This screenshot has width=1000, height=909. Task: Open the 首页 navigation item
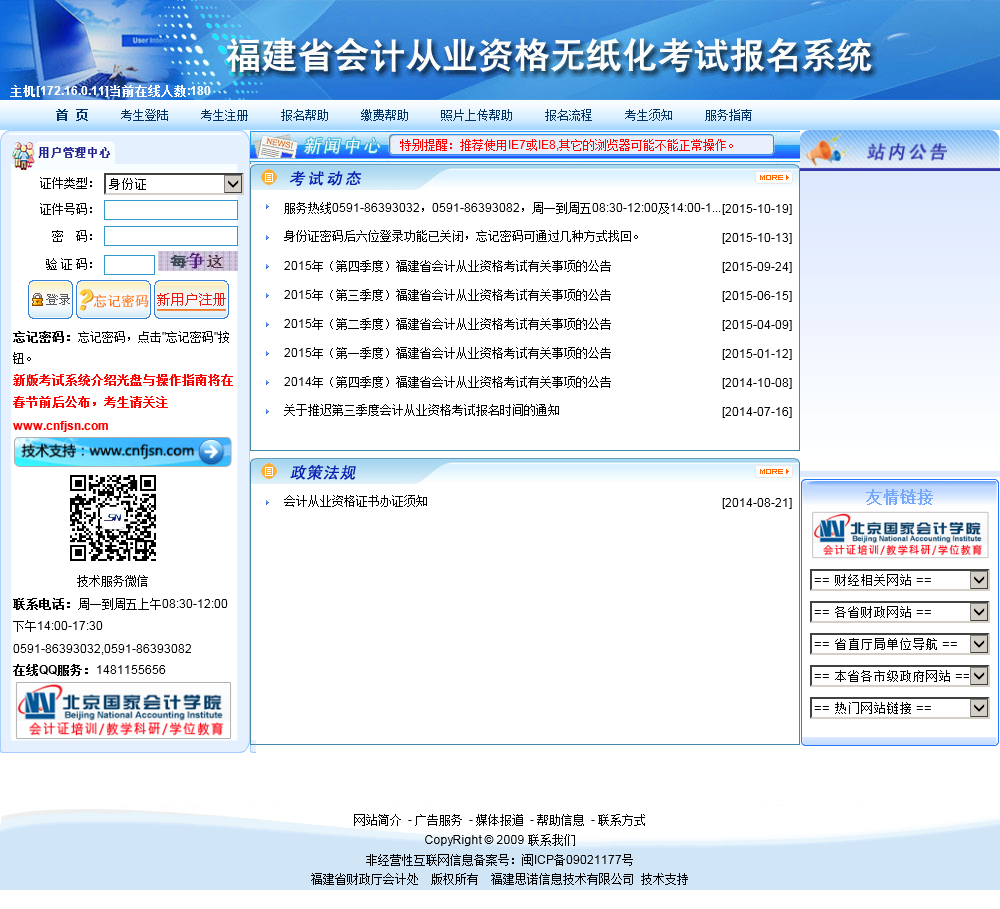pyautogui.click(x=71, y=115)
